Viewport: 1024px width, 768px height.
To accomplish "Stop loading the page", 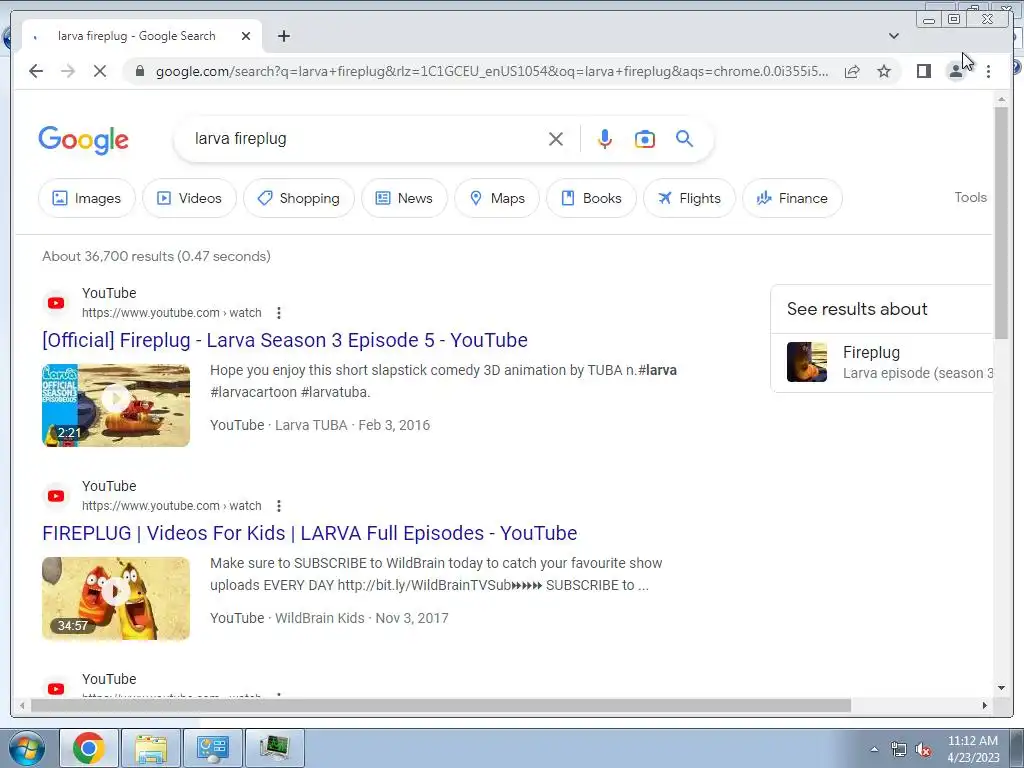I will [x=100, y=71].
